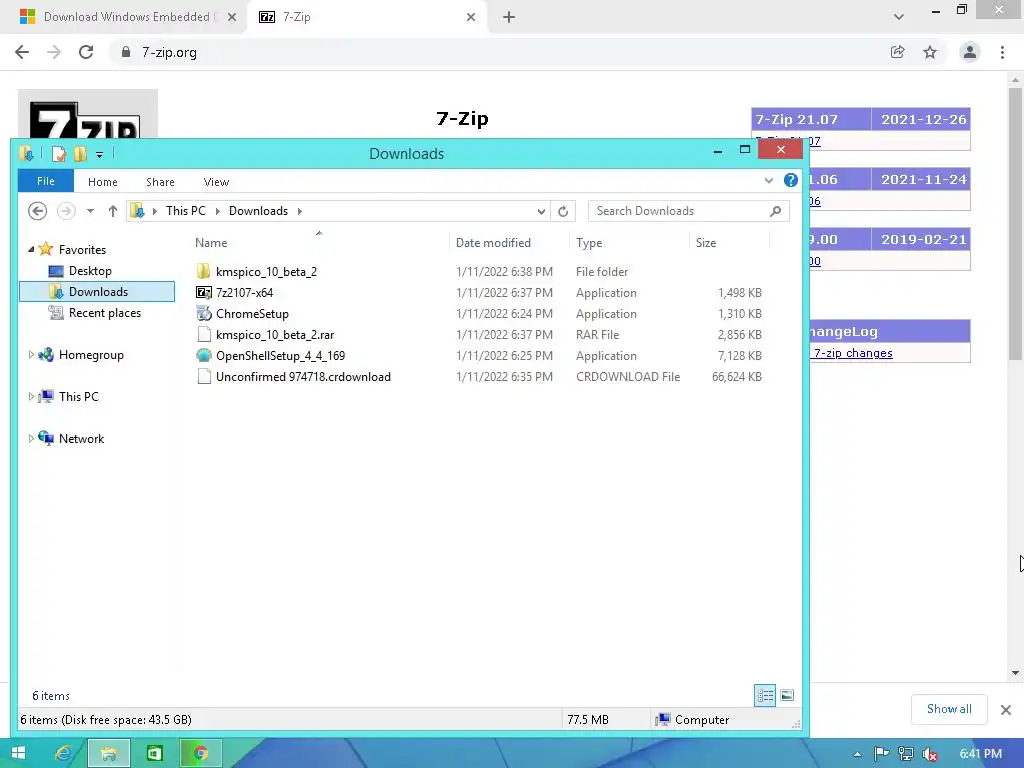Go back using Explorer back arrow

(37, 211)
